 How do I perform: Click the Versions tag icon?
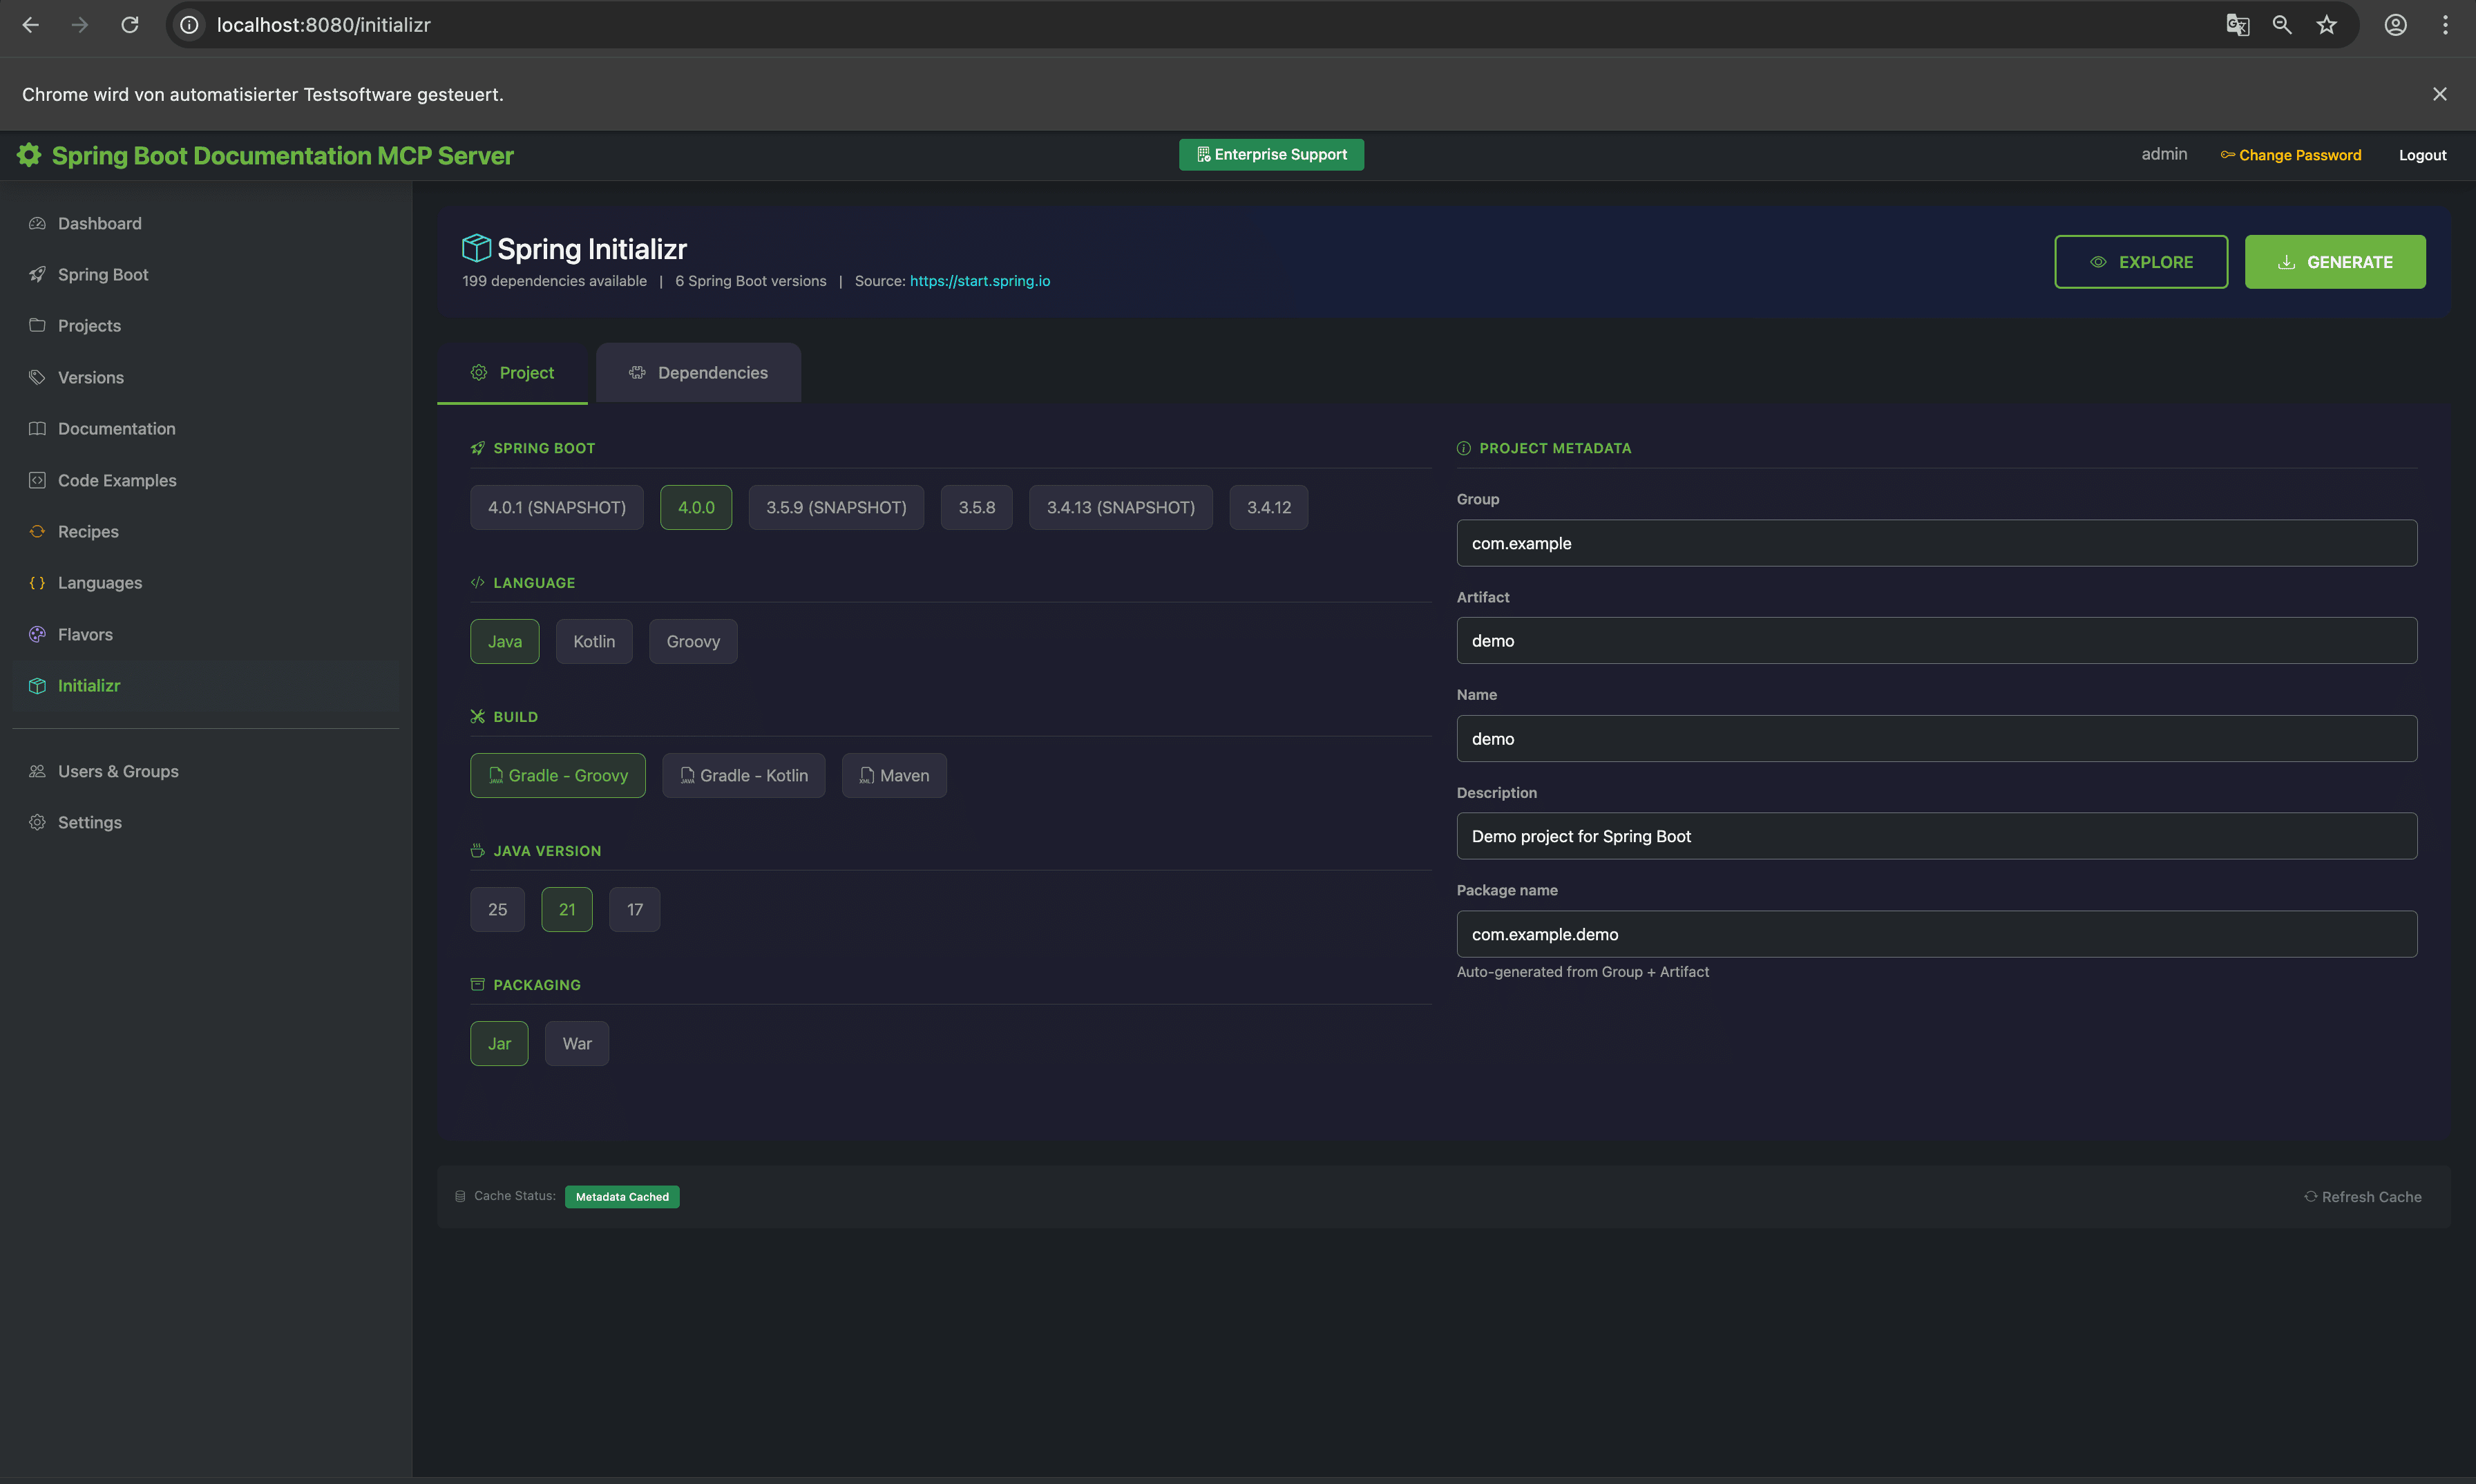click(x=37, y=377)
